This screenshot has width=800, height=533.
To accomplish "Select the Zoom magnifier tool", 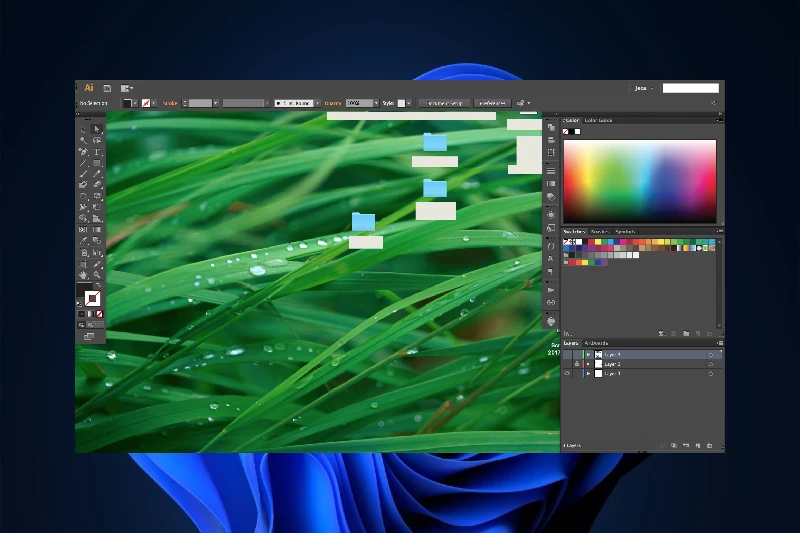I will point(97,275).
